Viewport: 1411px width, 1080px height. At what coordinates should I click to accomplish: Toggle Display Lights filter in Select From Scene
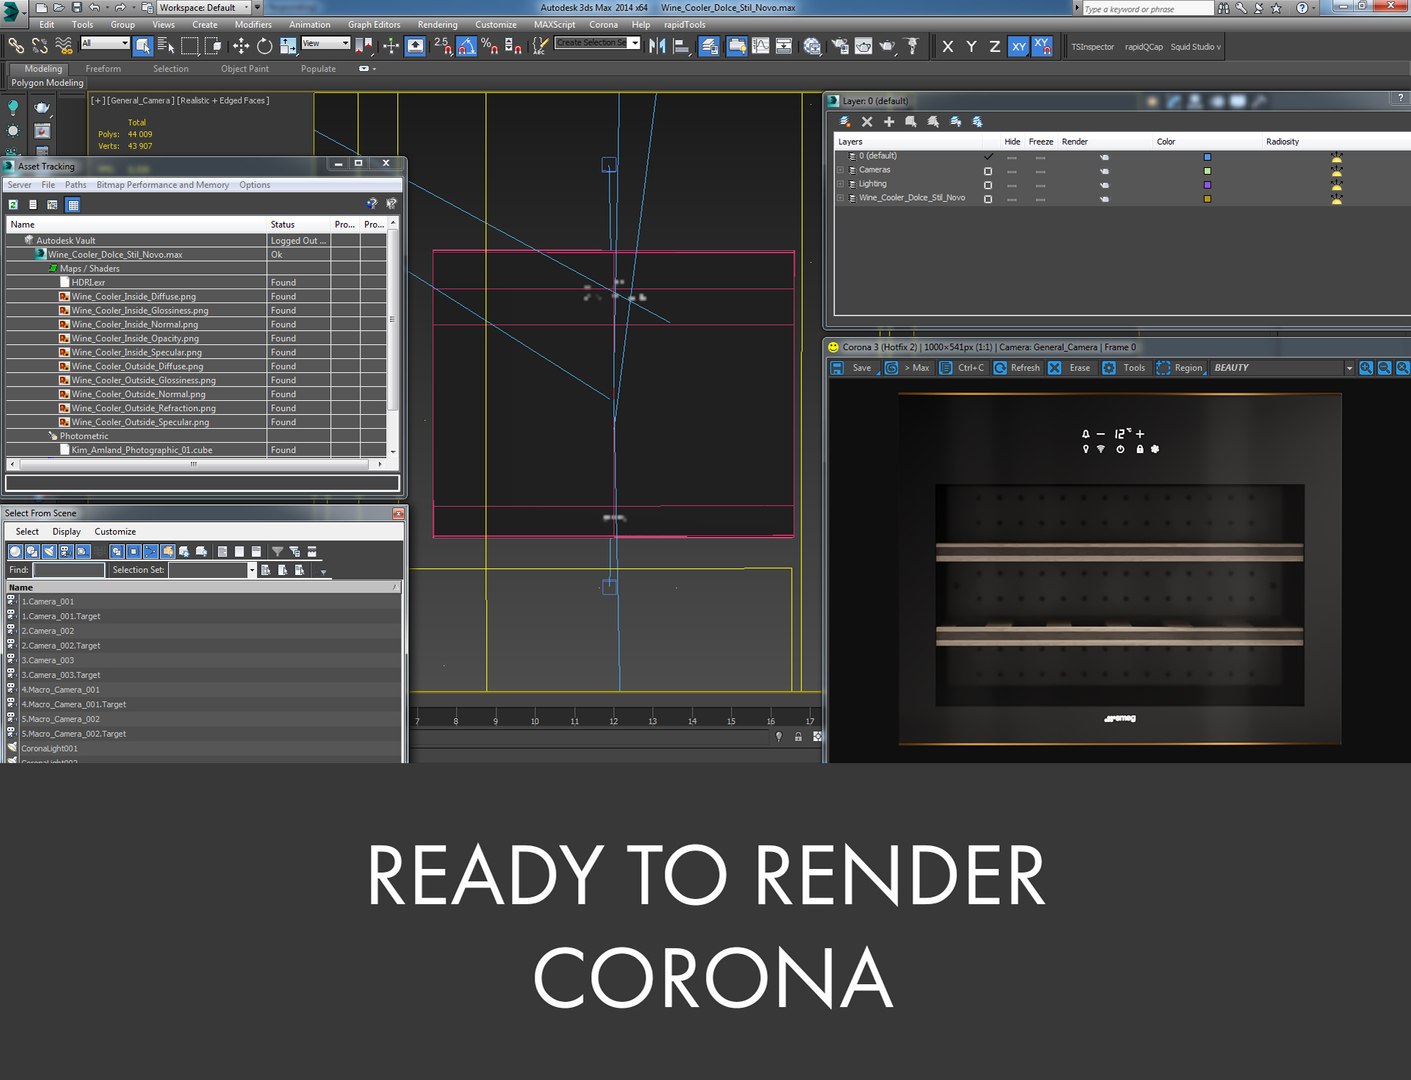48,551
